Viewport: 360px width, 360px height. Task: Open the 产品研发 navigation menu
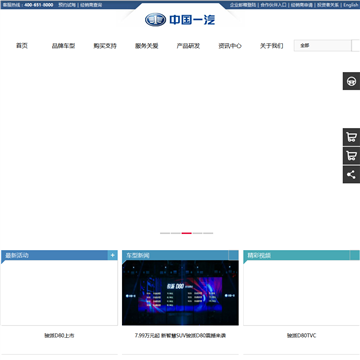(x=188, y=46)
